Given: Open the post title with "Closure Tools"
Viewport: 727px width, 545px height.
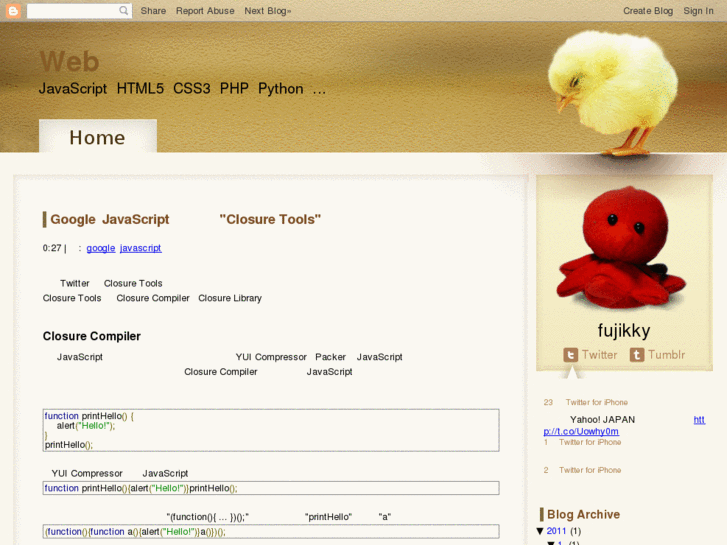Looking at the screenshot, I should (x=185, y=219).
